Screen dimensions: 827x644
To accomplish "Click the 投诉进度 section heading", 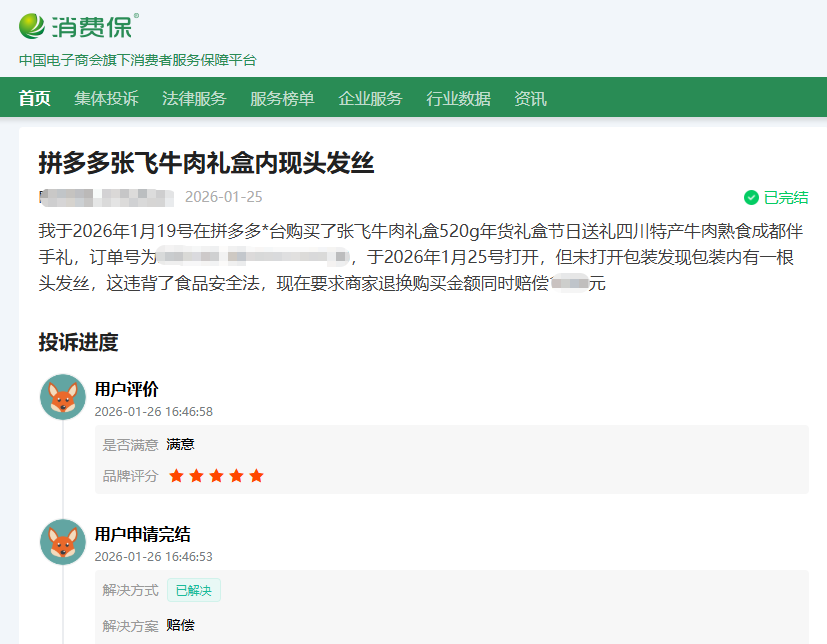I will [78, 342].
